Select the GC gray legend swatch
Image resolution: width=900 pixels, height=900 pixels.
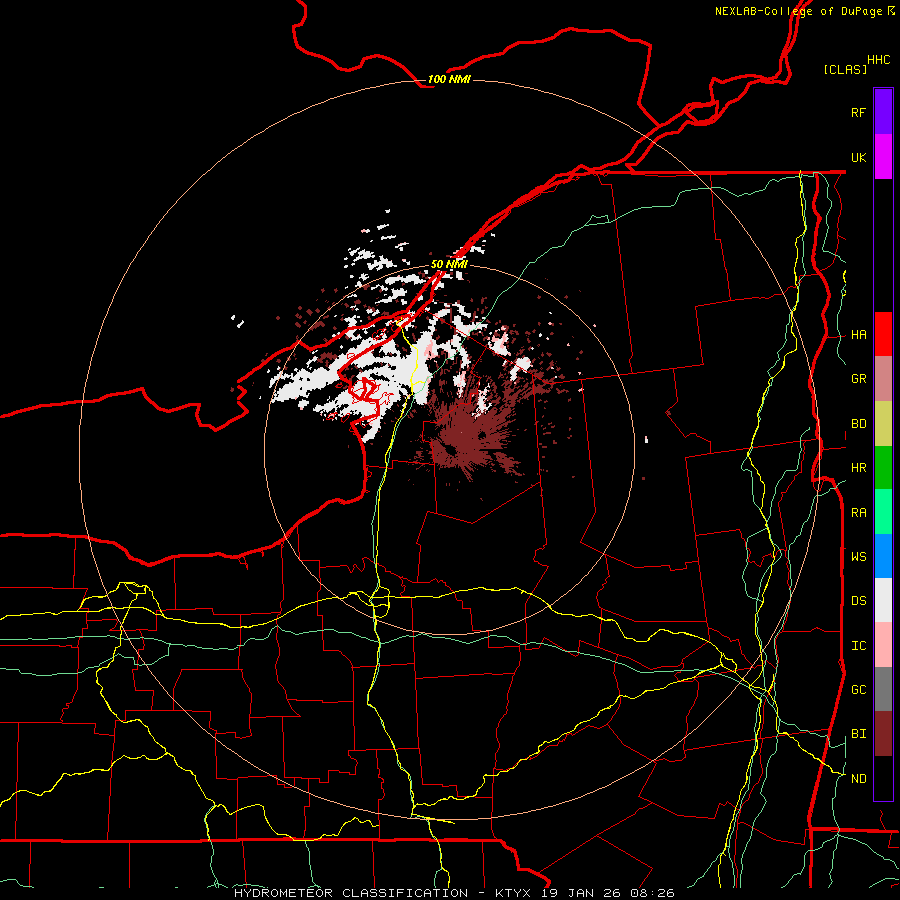[883, 689]
